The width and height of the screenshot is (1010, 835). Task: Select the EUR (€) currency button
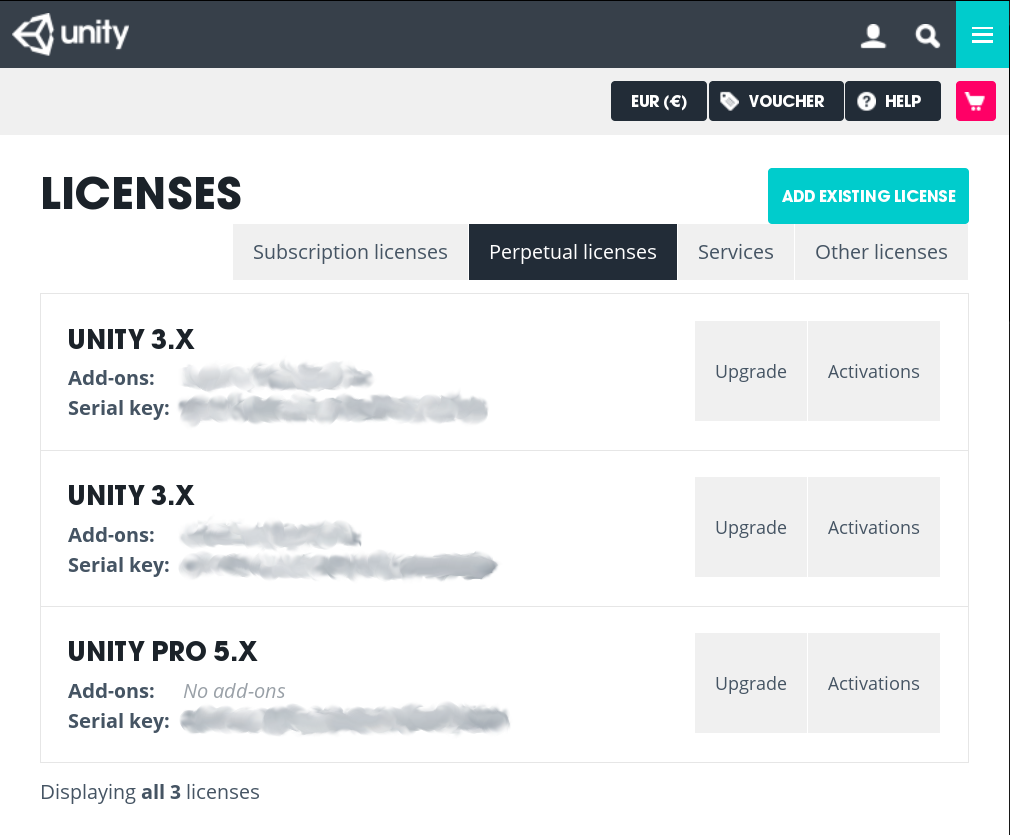pyautogui.click(x=658, y=101)
